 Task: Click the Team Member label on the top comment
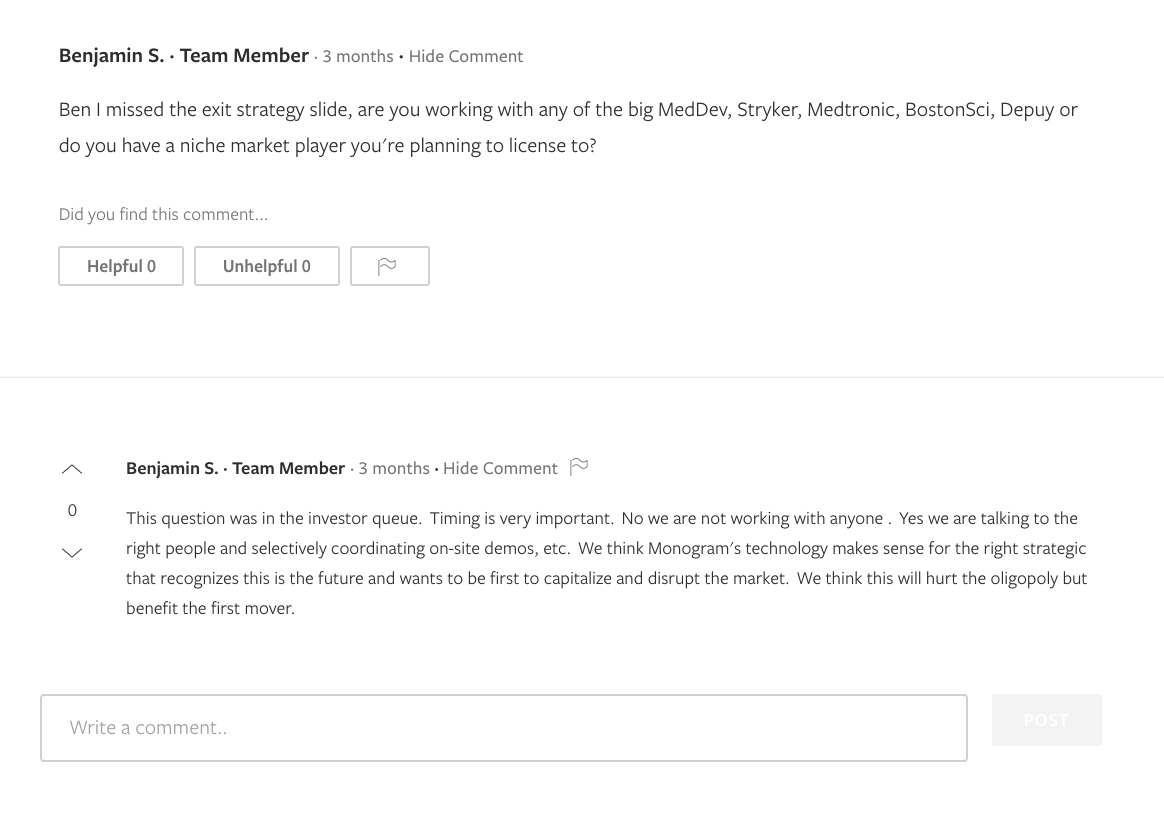(x=244, y=56)
